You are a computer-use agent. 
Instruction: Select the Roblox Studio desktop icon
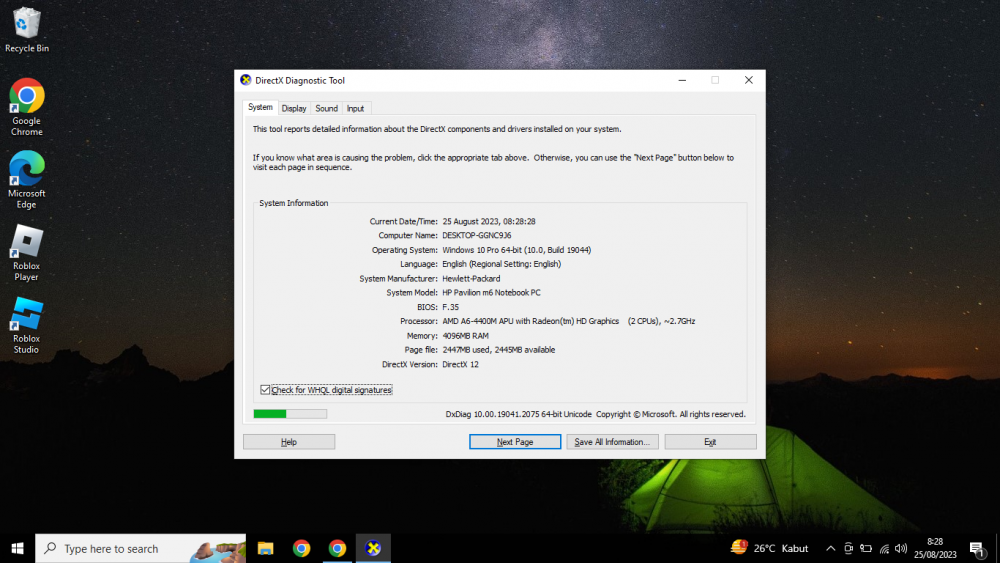click(x=26, y=325)
